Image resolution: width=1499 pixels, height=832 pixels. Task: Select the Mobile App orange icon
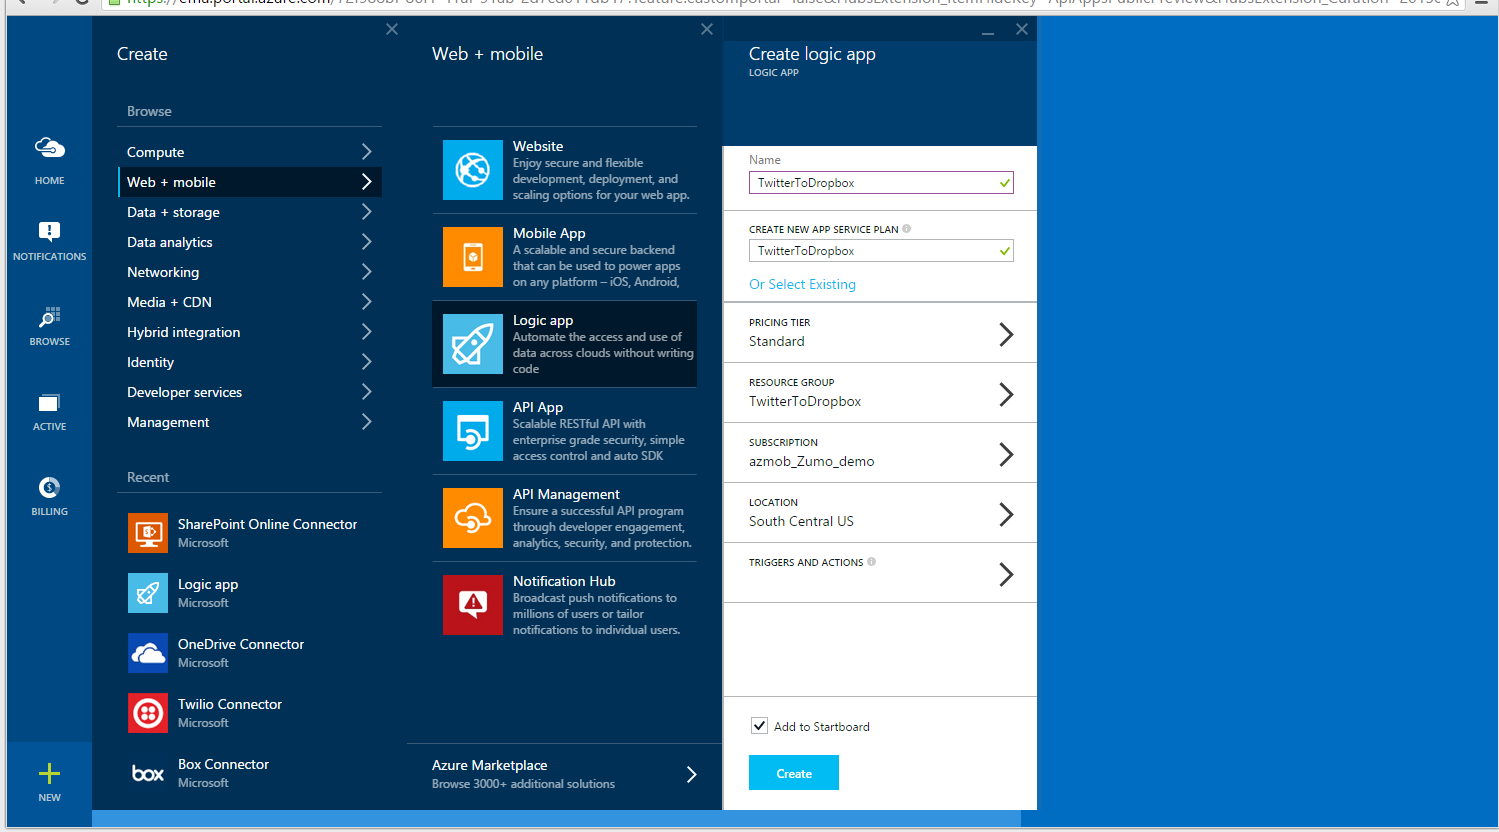coord(473,257)
